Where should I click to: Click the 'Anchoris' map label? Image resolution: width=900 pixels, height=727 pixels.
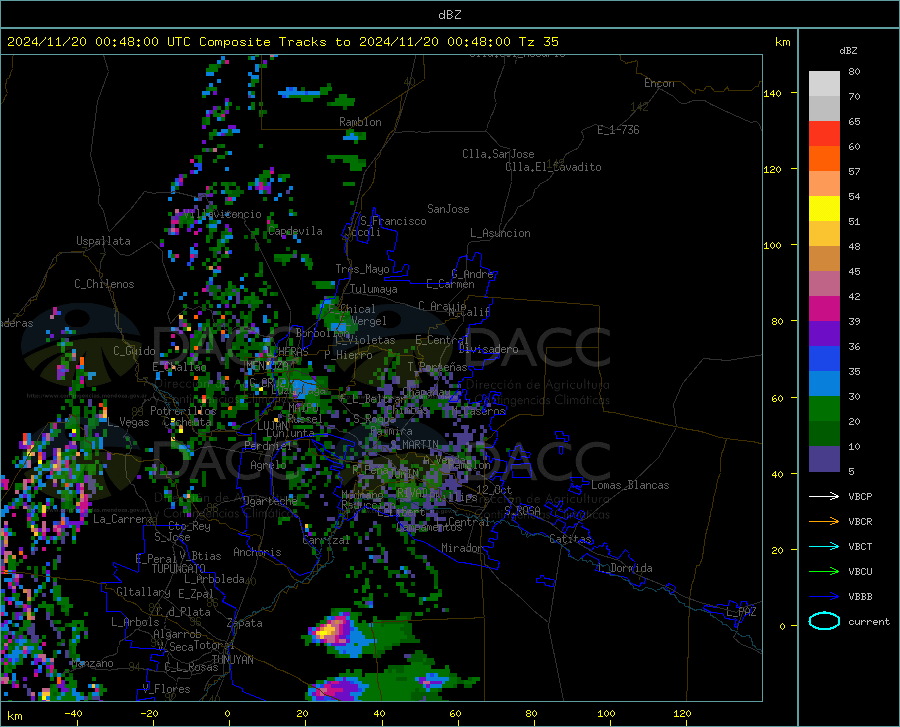pos(257,553)
